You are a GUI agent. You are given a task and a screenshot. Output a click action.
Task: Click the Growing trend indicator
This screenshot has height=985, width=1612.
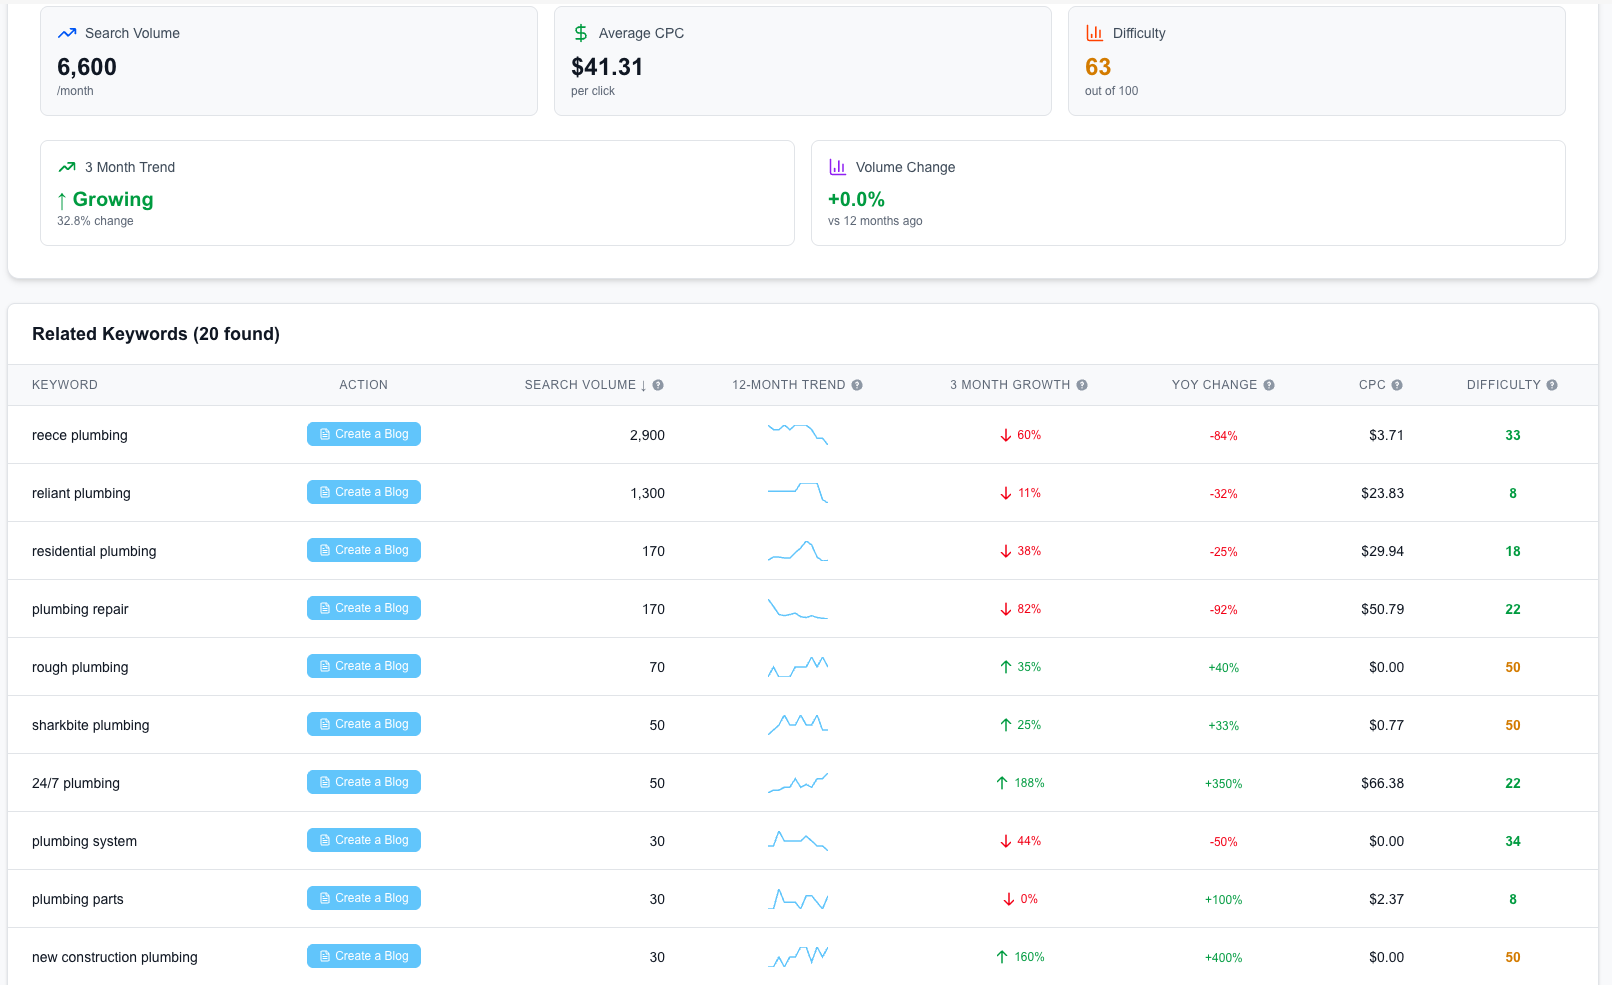(113, 199)
